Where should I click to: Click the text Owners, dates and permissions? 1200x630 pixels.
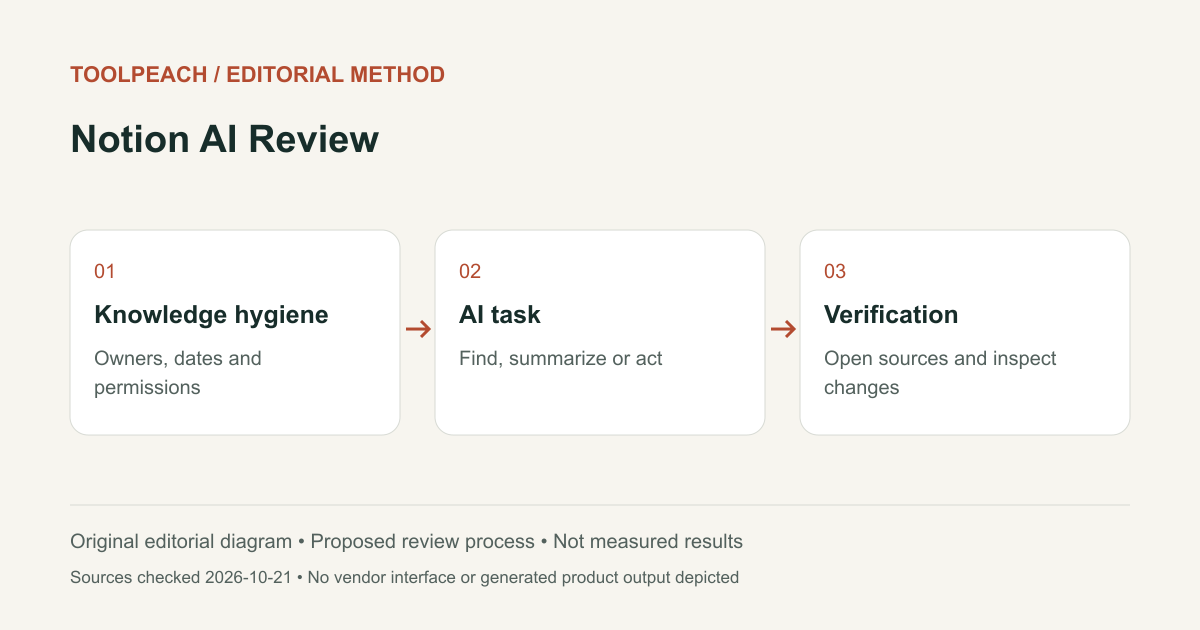pos(178,373)
